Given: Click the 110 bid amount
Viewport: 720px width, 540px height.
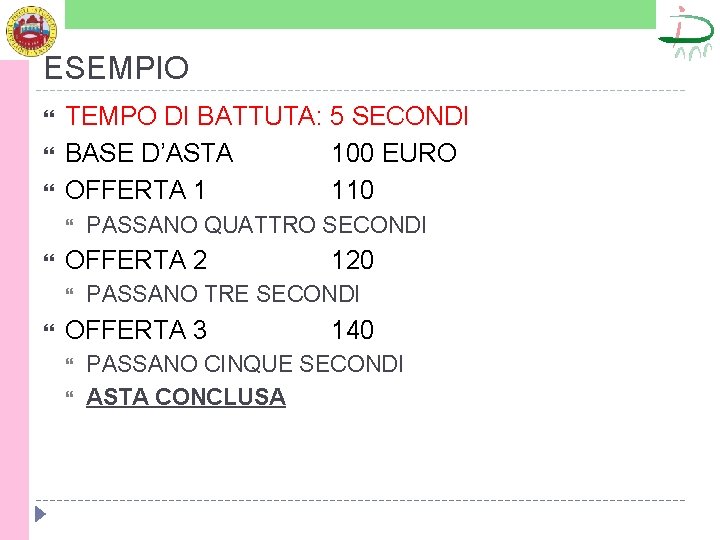Looking at the screenshot, I should tap(353, 190).
